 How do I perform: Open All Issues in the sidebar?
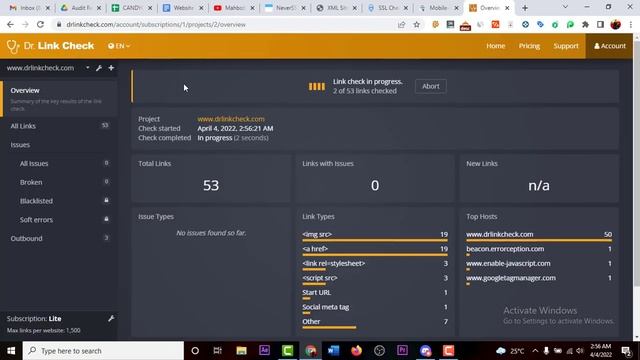point(59,163)
